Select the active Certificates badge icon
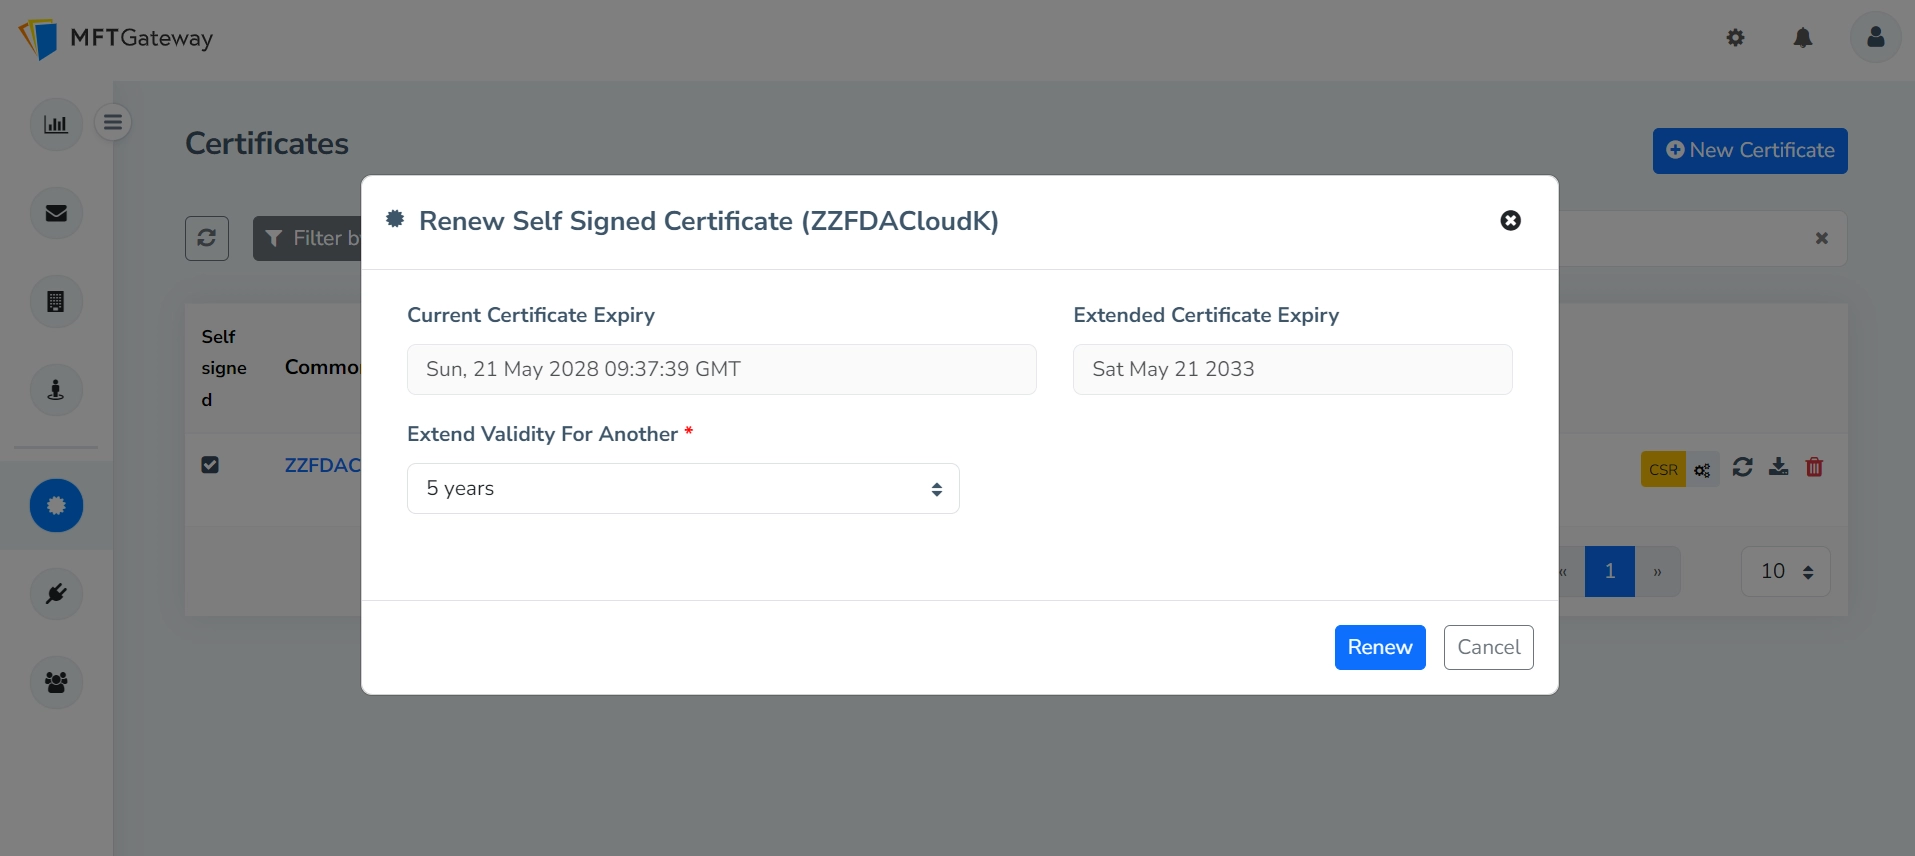Screen dimensions: 1915x856 point(55,505)
